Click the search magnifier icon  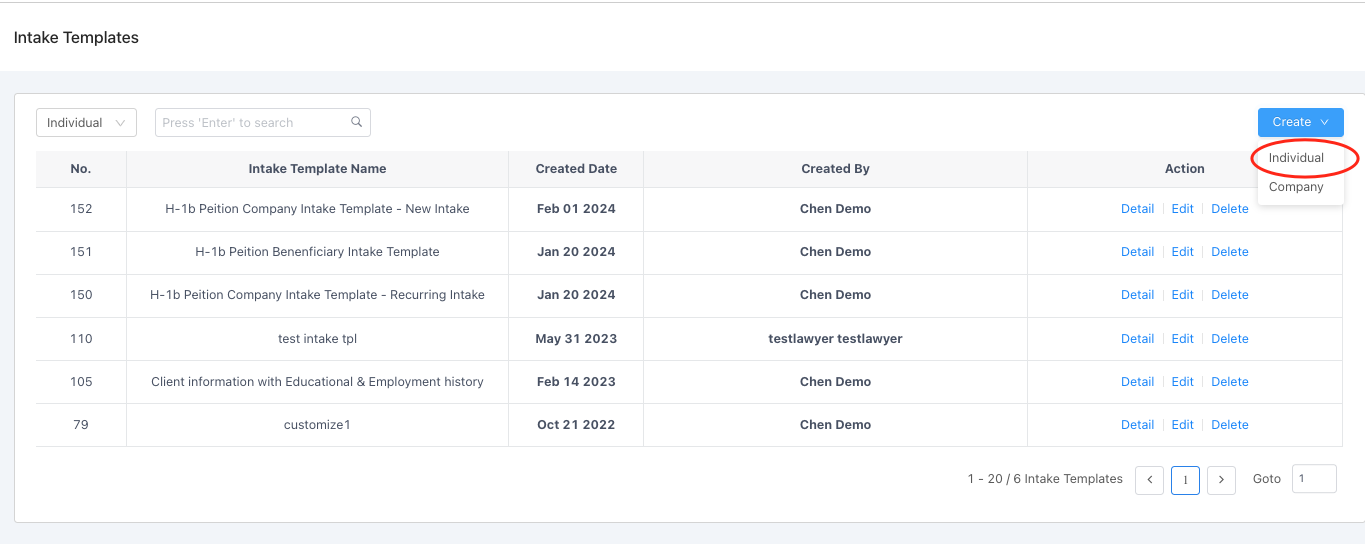[x=356, y=122]
